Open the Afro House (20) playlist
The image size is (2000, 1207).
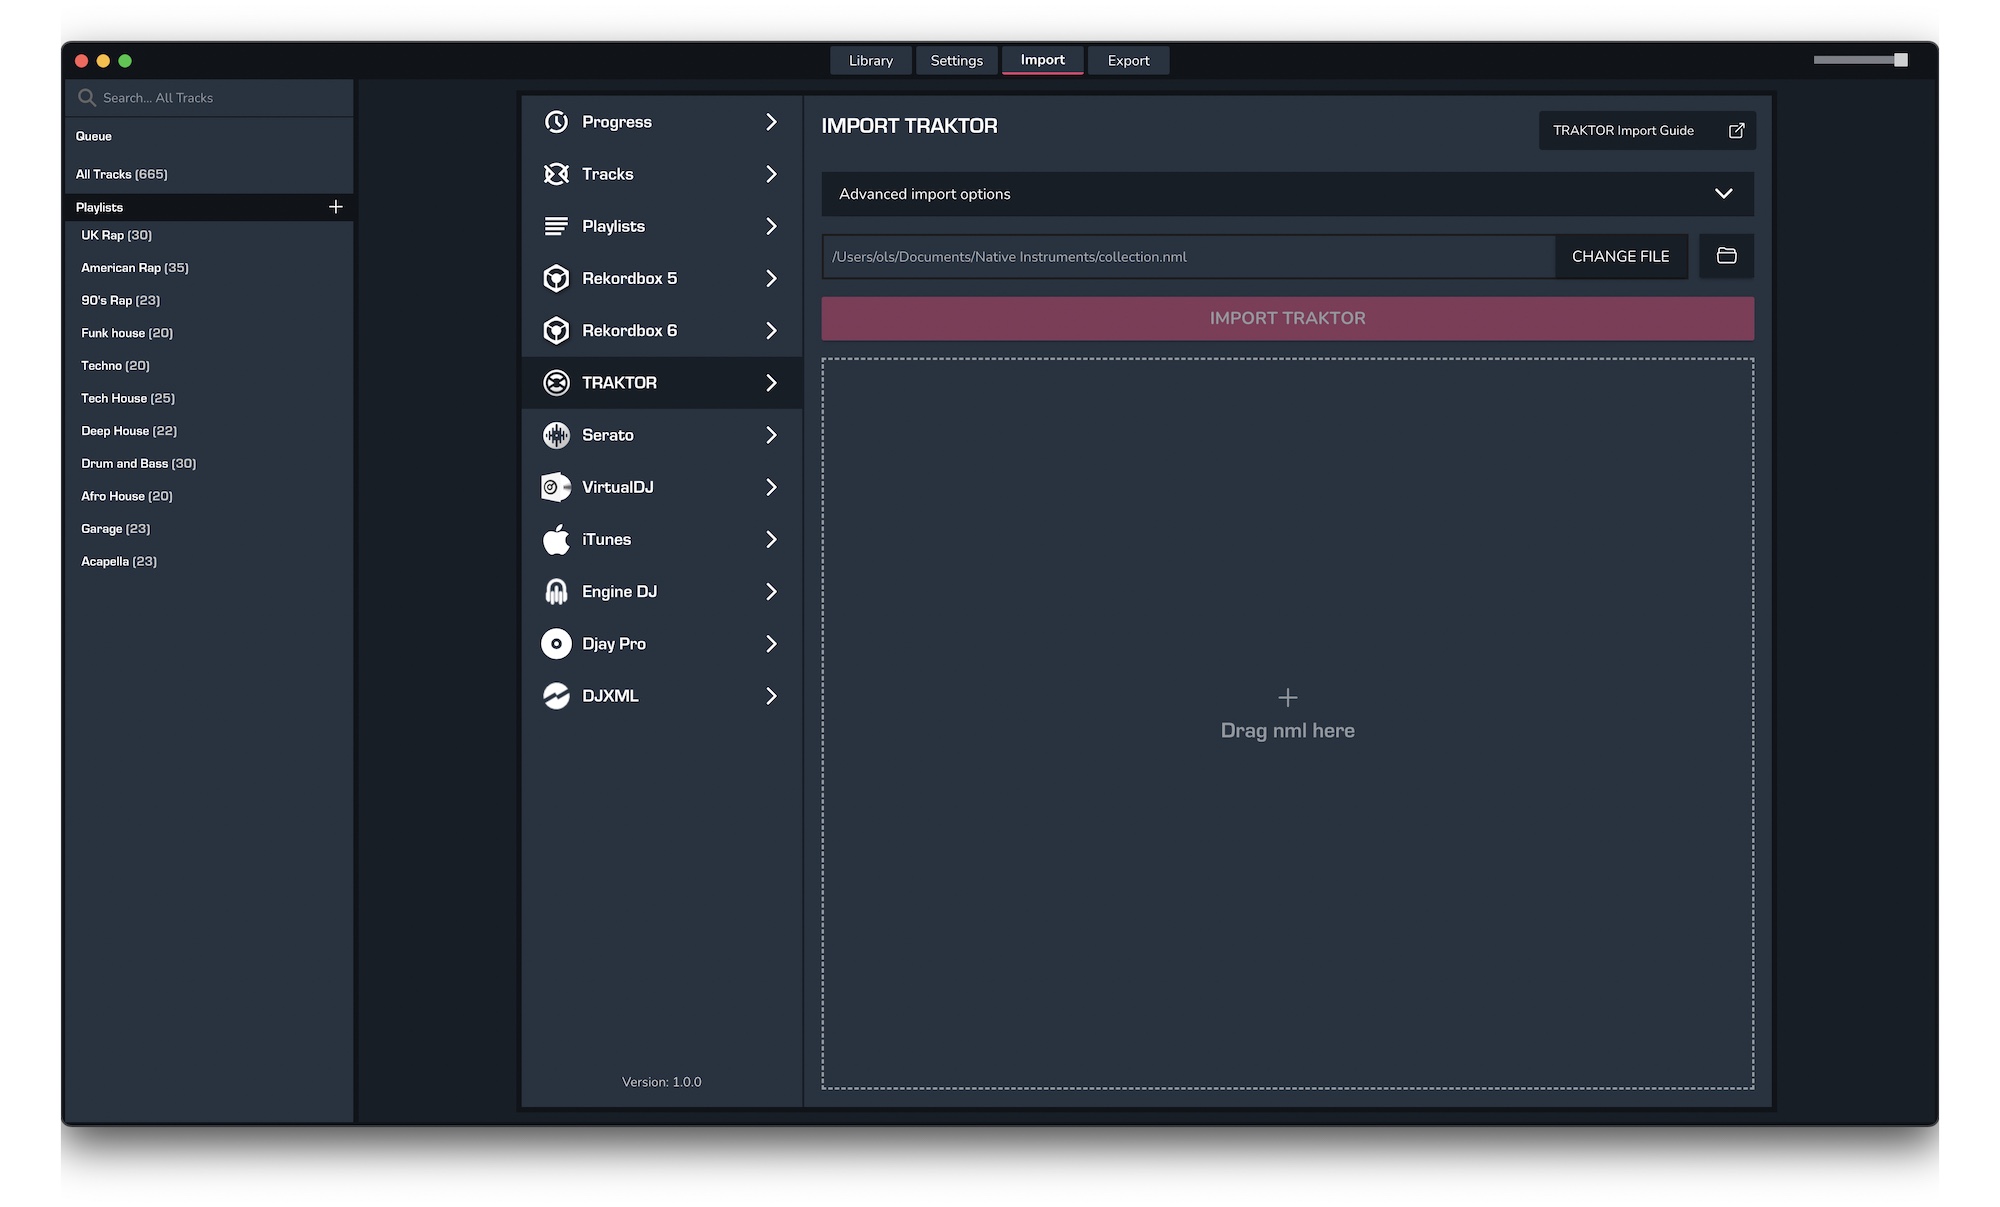point(127,496)
